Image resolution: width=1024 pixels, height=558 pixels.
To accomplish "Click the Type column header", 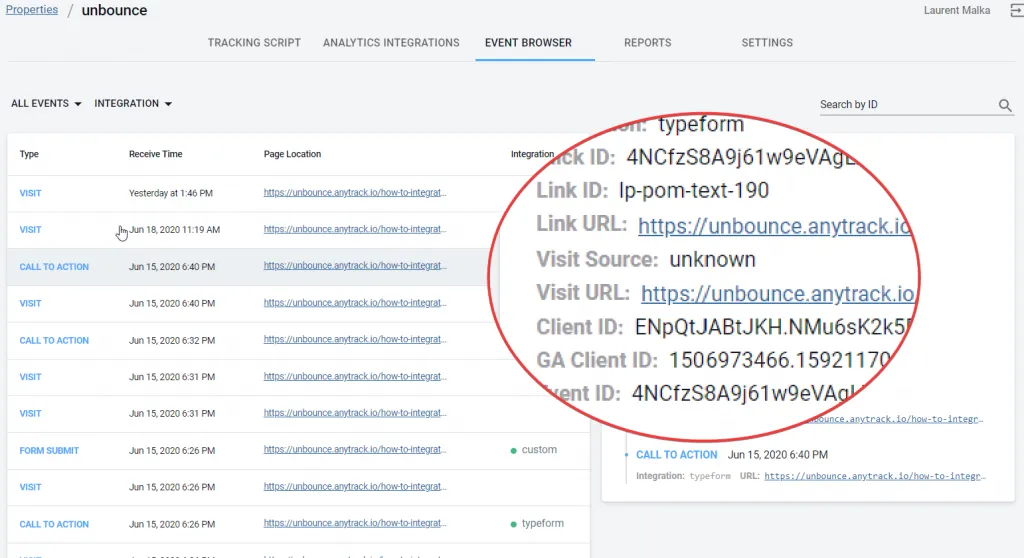I will pos(29,154).
